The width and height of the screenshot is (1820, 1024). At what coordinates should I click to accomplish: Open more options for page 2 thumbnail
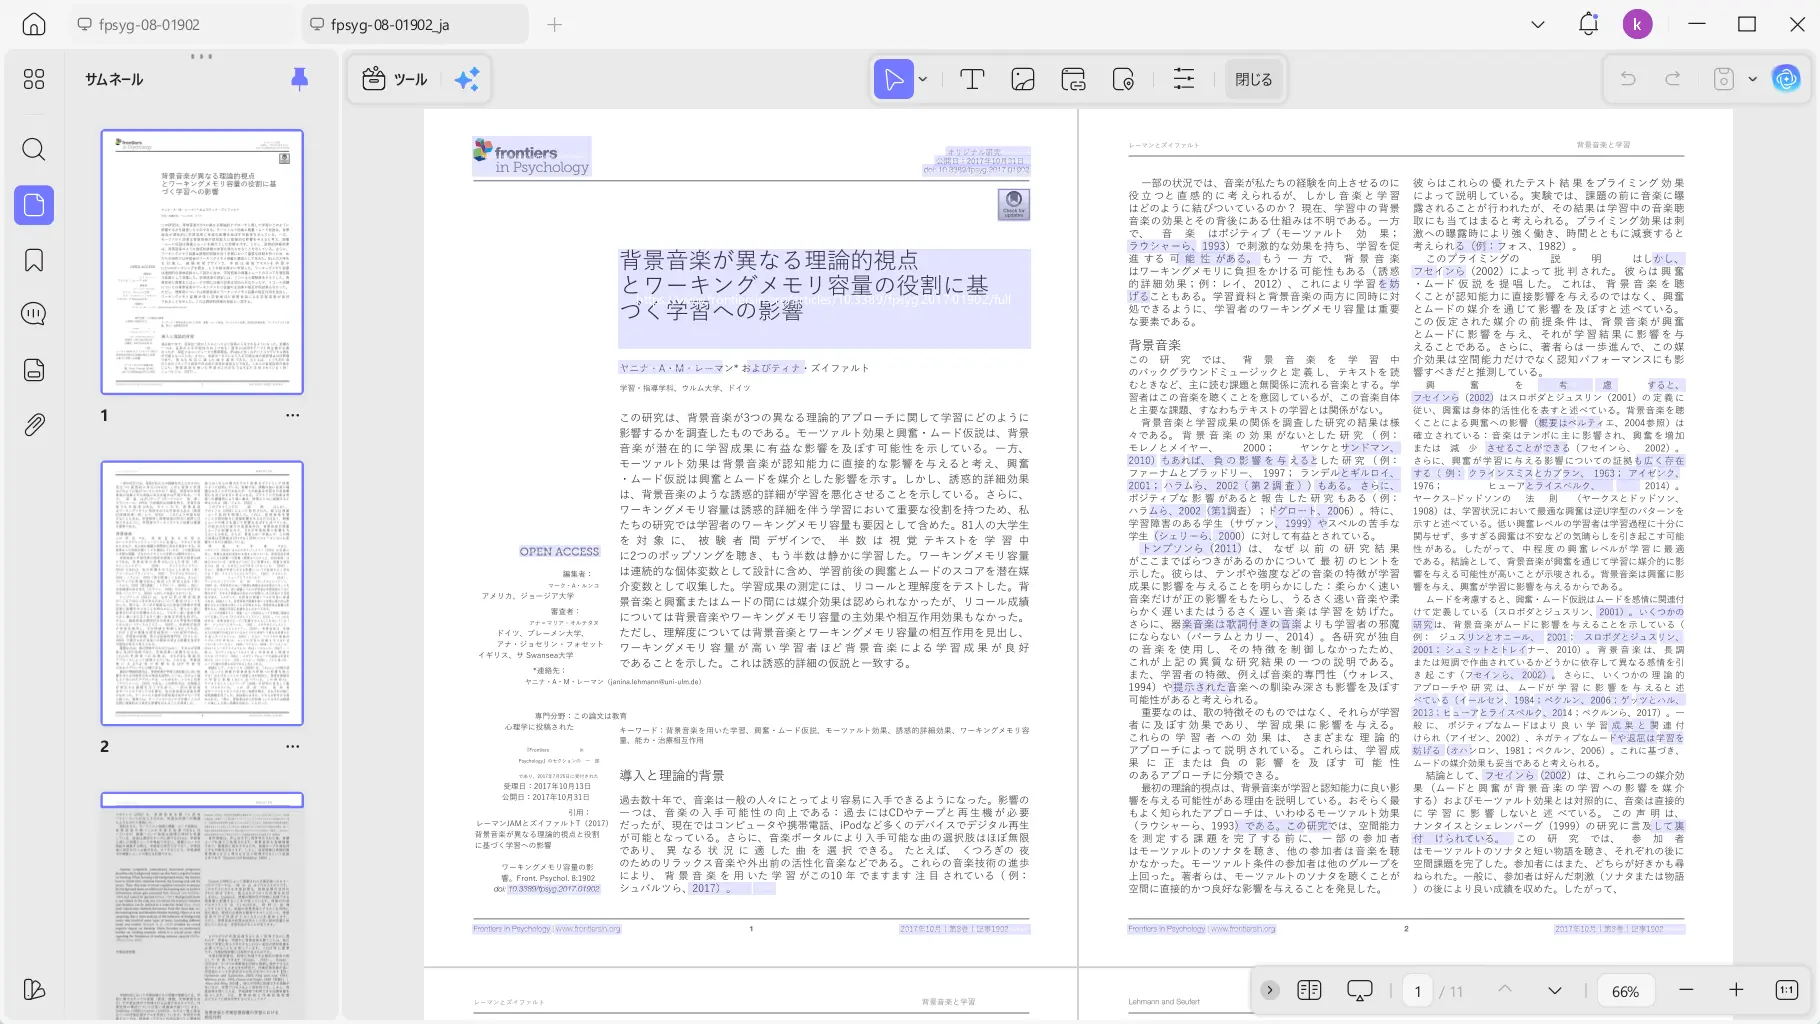pyautogui.click(x=292, y=746)
